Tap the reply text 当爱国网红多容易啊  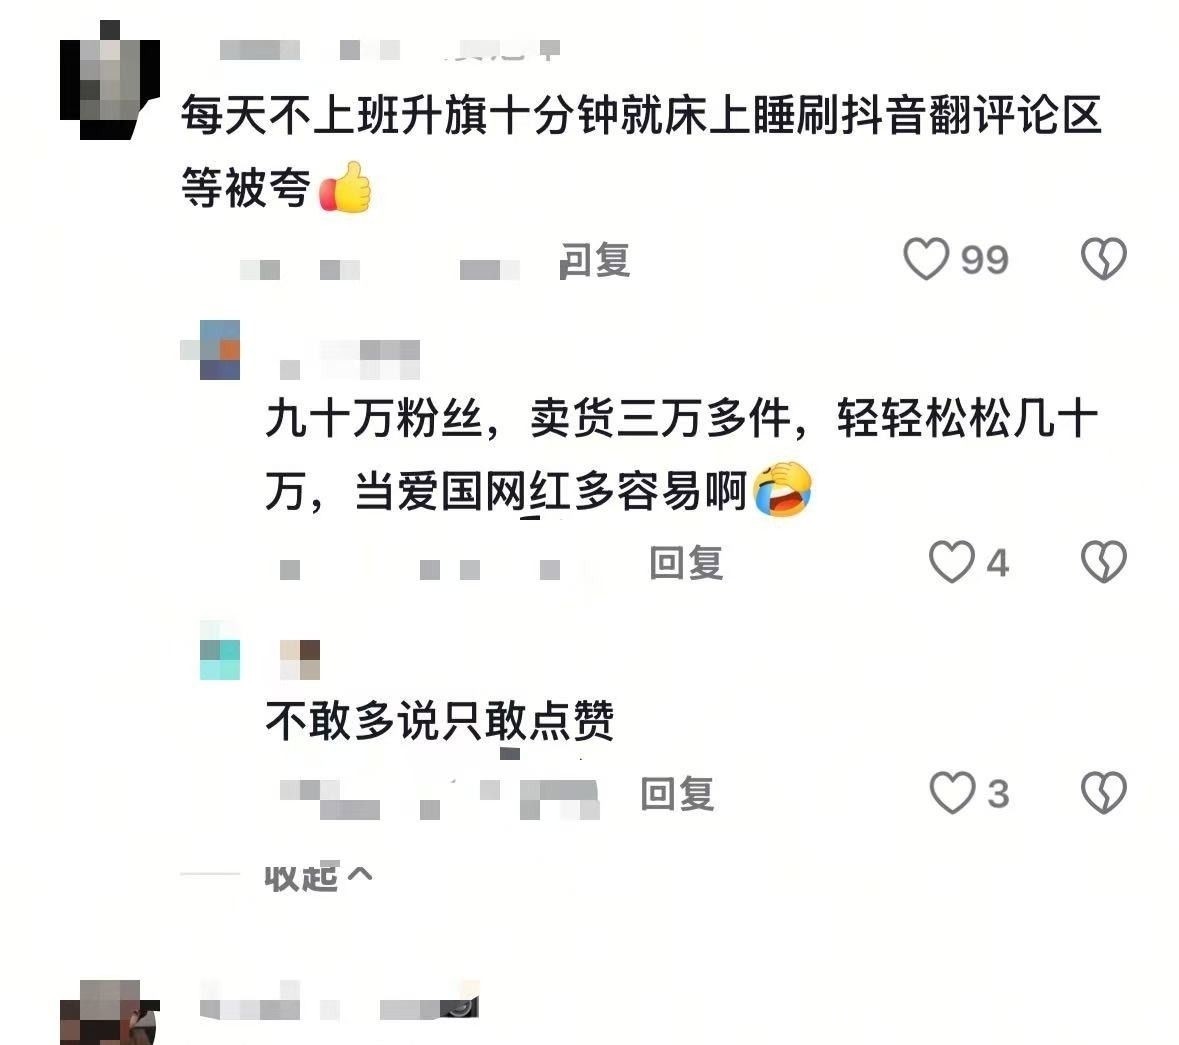pos(550,491)
